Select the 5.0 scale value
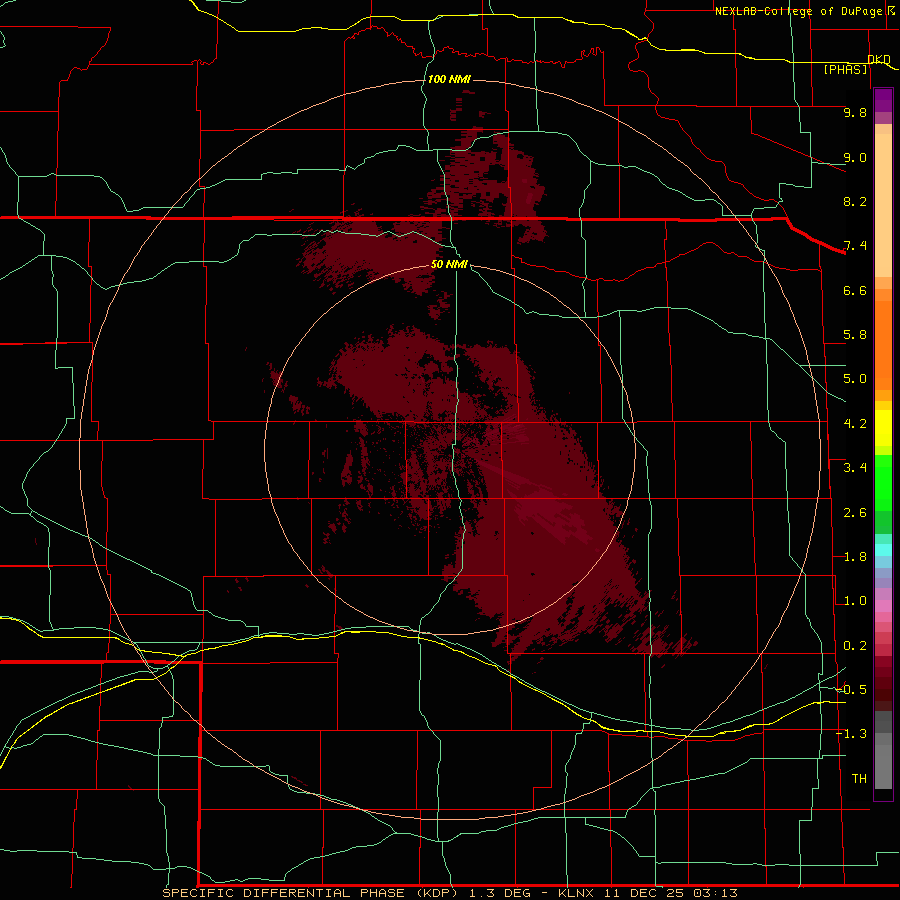Viewport: 900px width, 900px height. [x=855, y=379]
